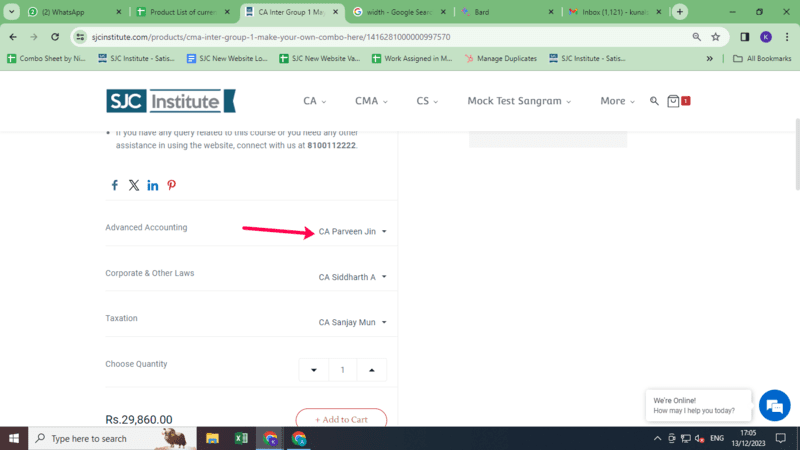Select the Taxation faculty dropdown
The height and width of the screenshot is (450, 800).
pos(352,323)
